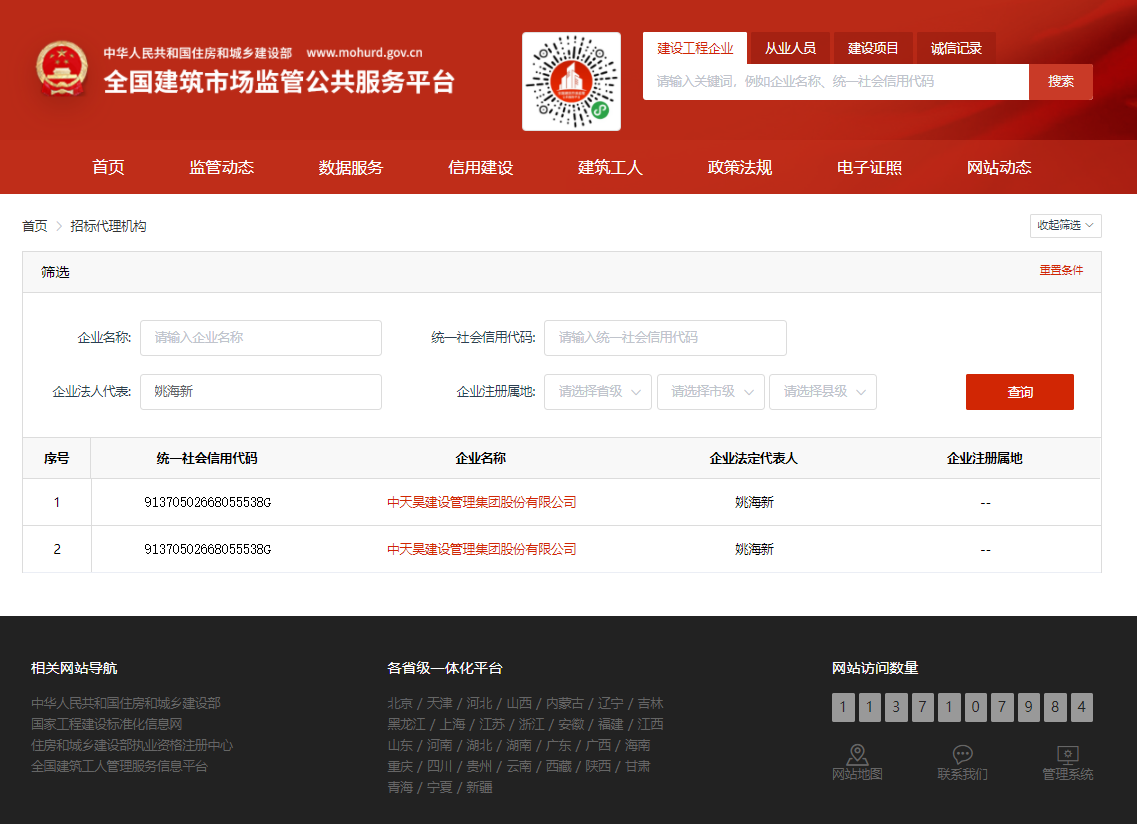Expand the 请选择省级 province dropdown
Screen dimensions: 1137x824
click(x=598, y=392)
